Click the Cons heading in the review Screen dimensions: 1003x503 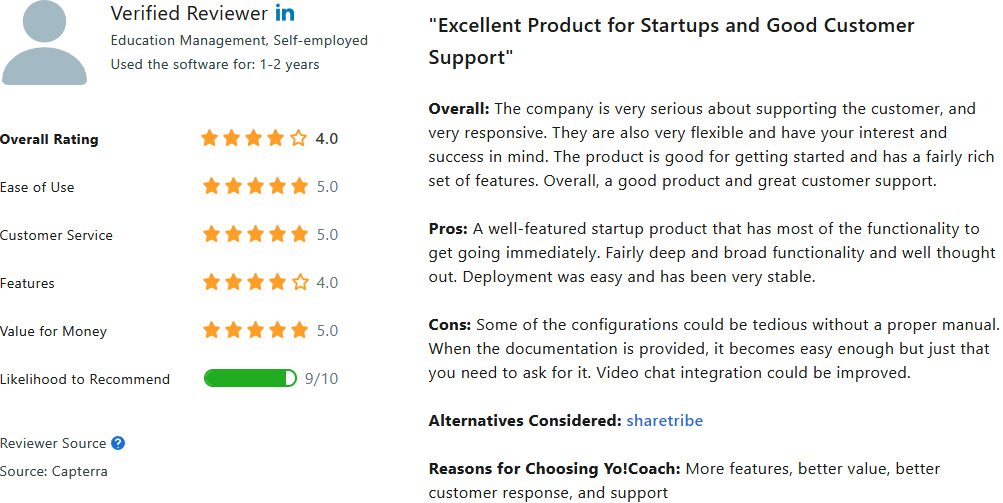[450, 324]
